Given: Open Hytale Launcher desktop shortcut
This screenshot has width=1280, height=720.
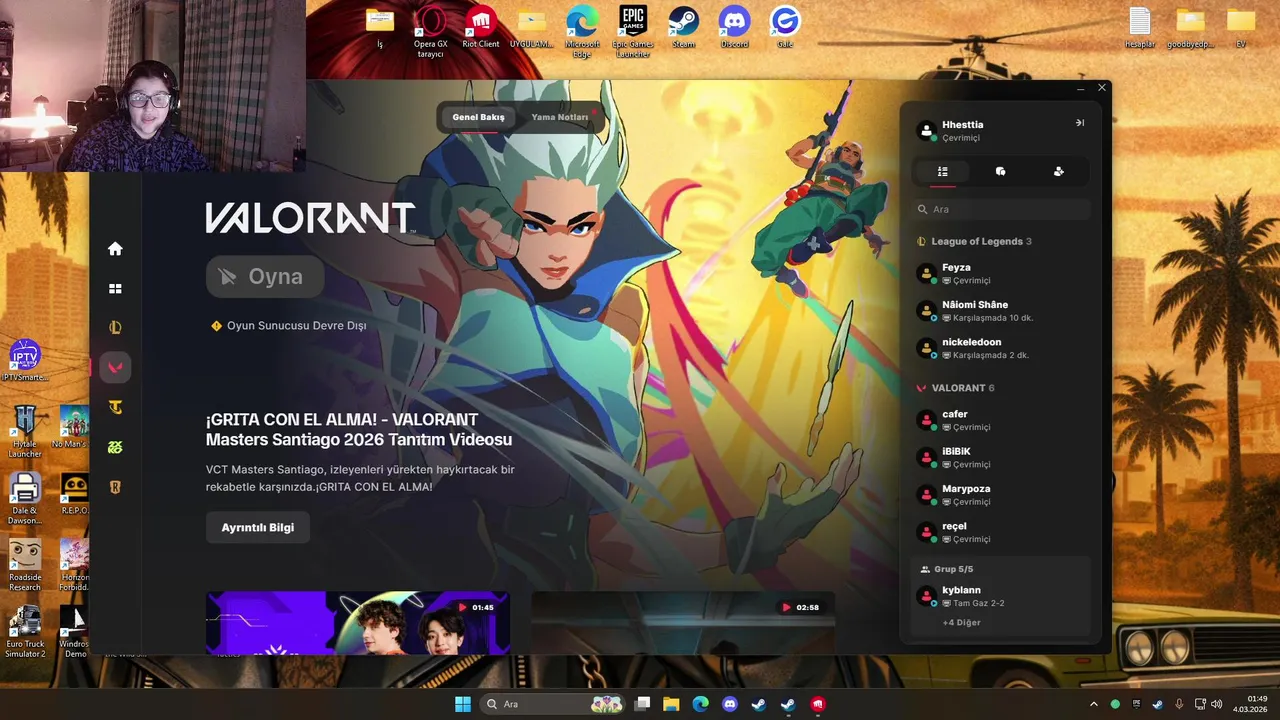Looking at the screenshot, I should [25, 431].
